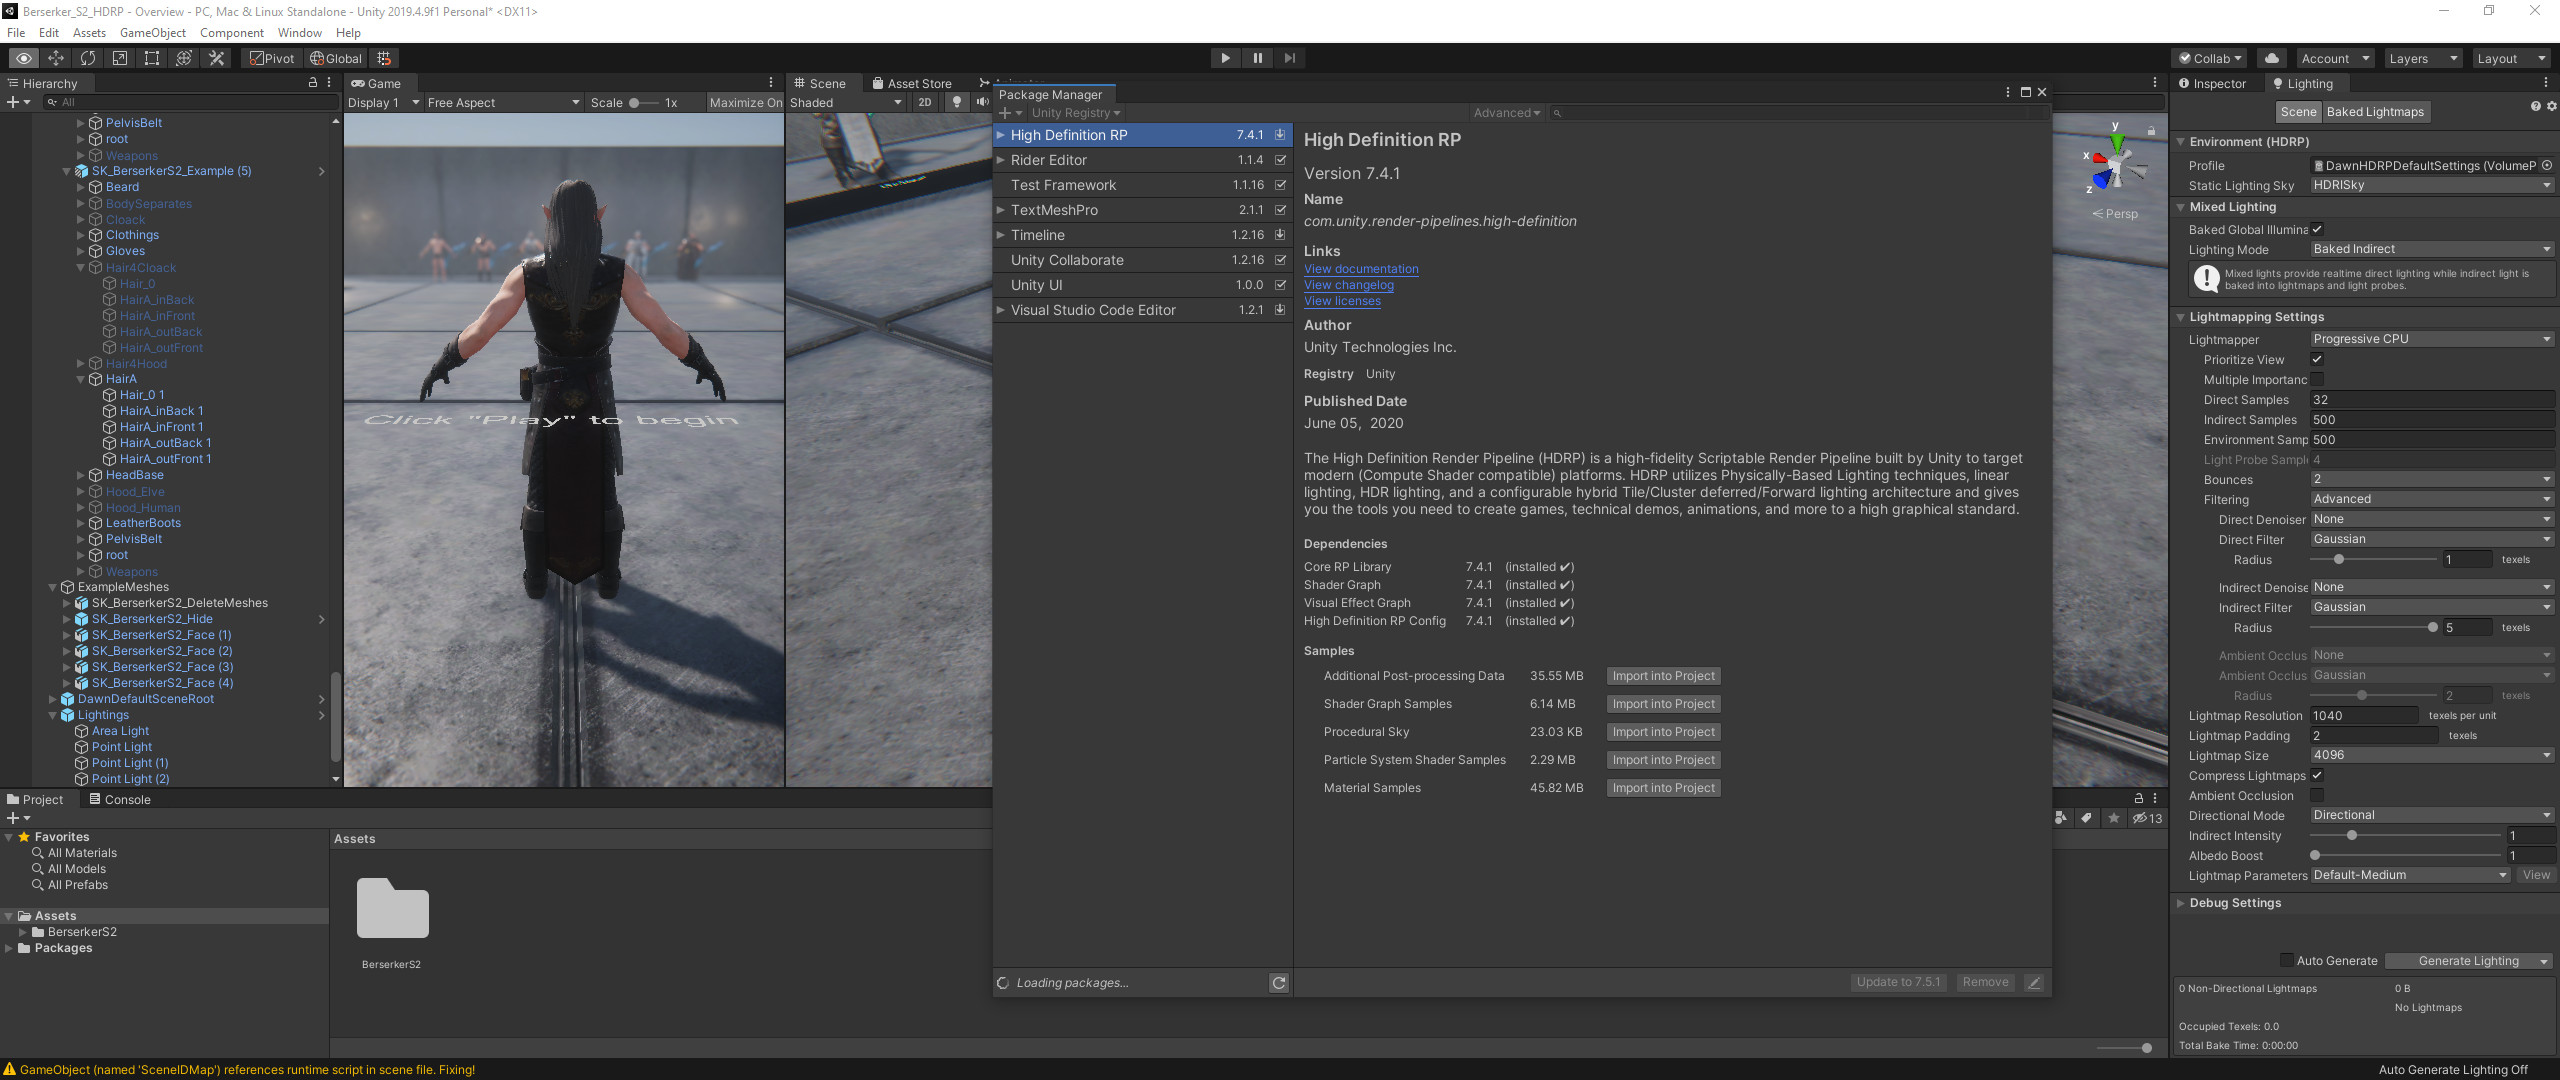This screenshot has width=2560, height=1080.
Task: Toggle Scene audio speaker icon
Action: [981, 102]
